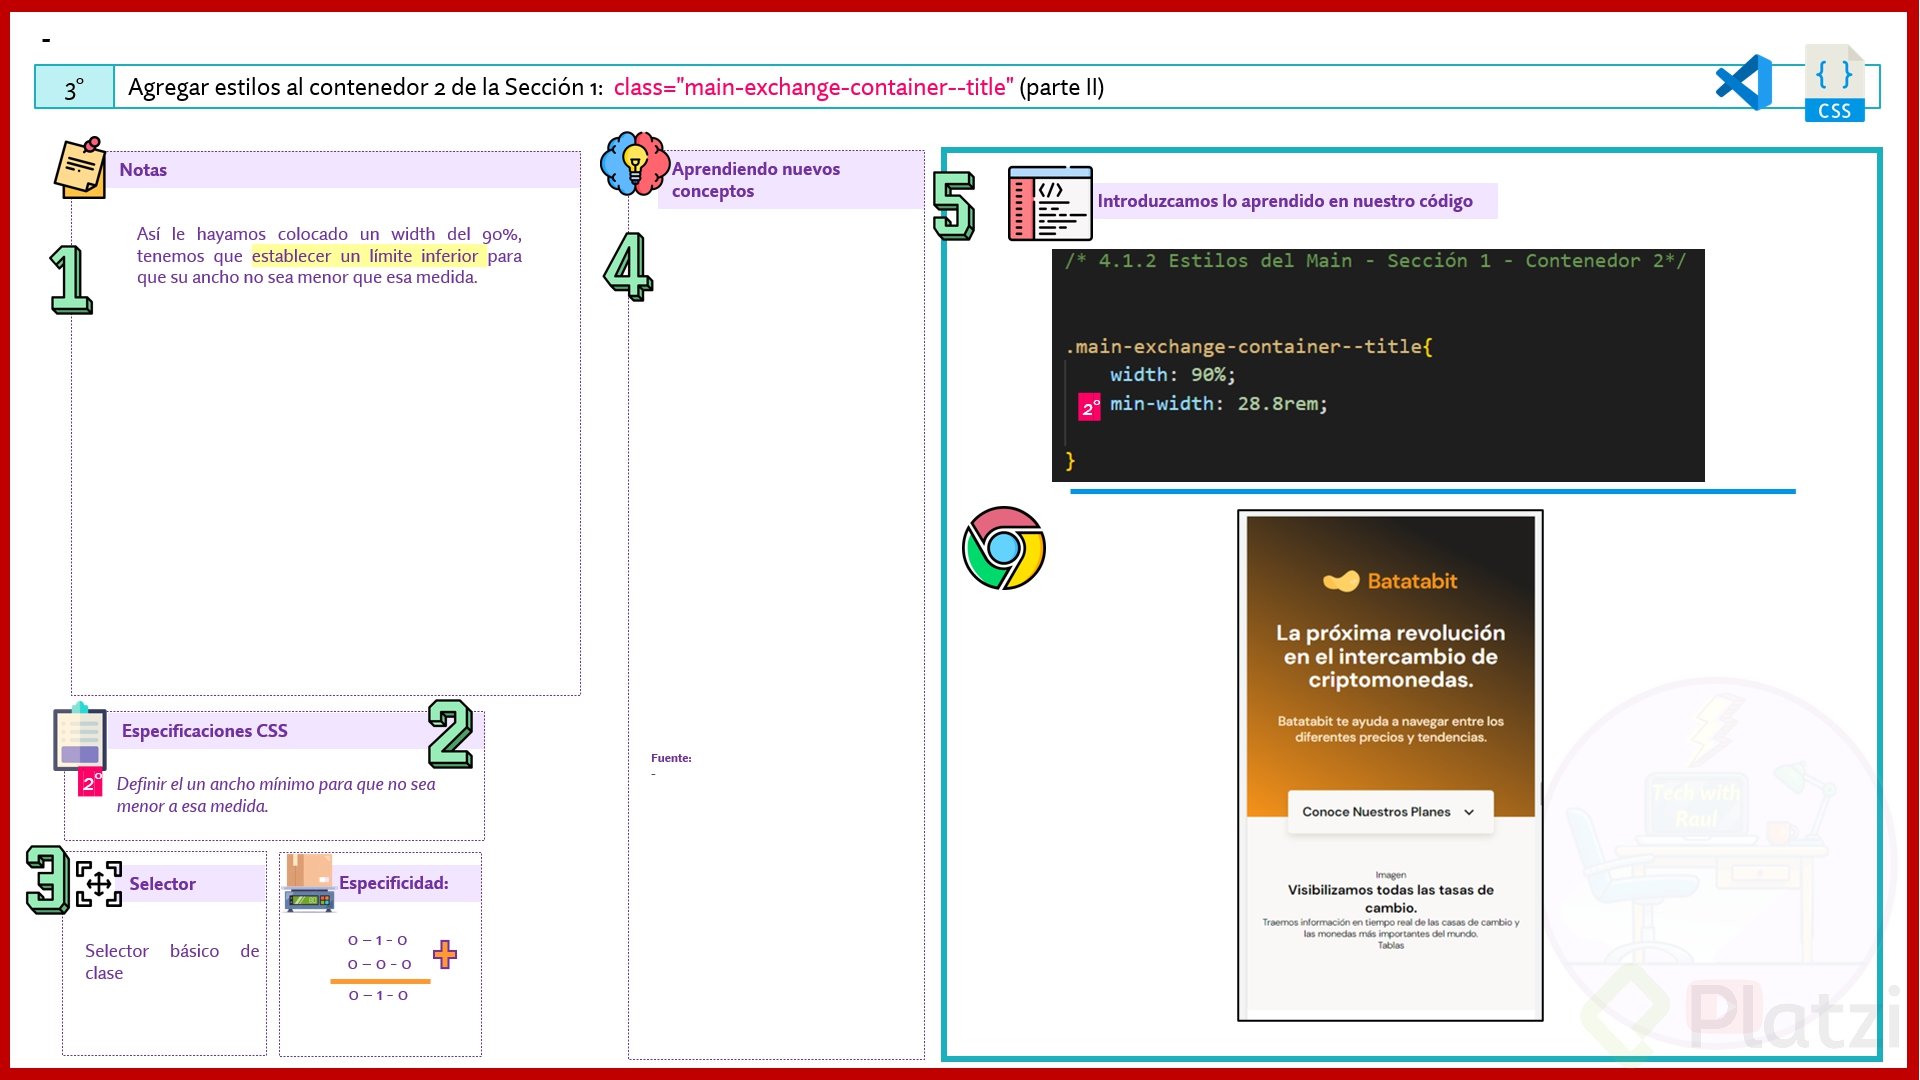1920x1080 pixels.
Task: Click the orange plus sign icon
Action: pyautogui.click(x=445, y=954)
